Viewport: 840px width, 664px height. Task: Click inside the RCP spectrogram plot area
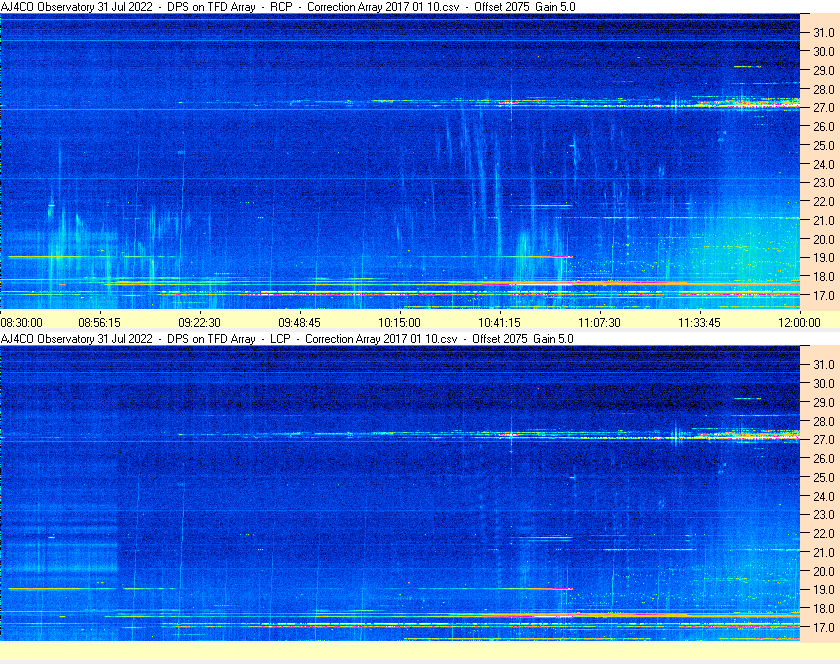[400, 161]
